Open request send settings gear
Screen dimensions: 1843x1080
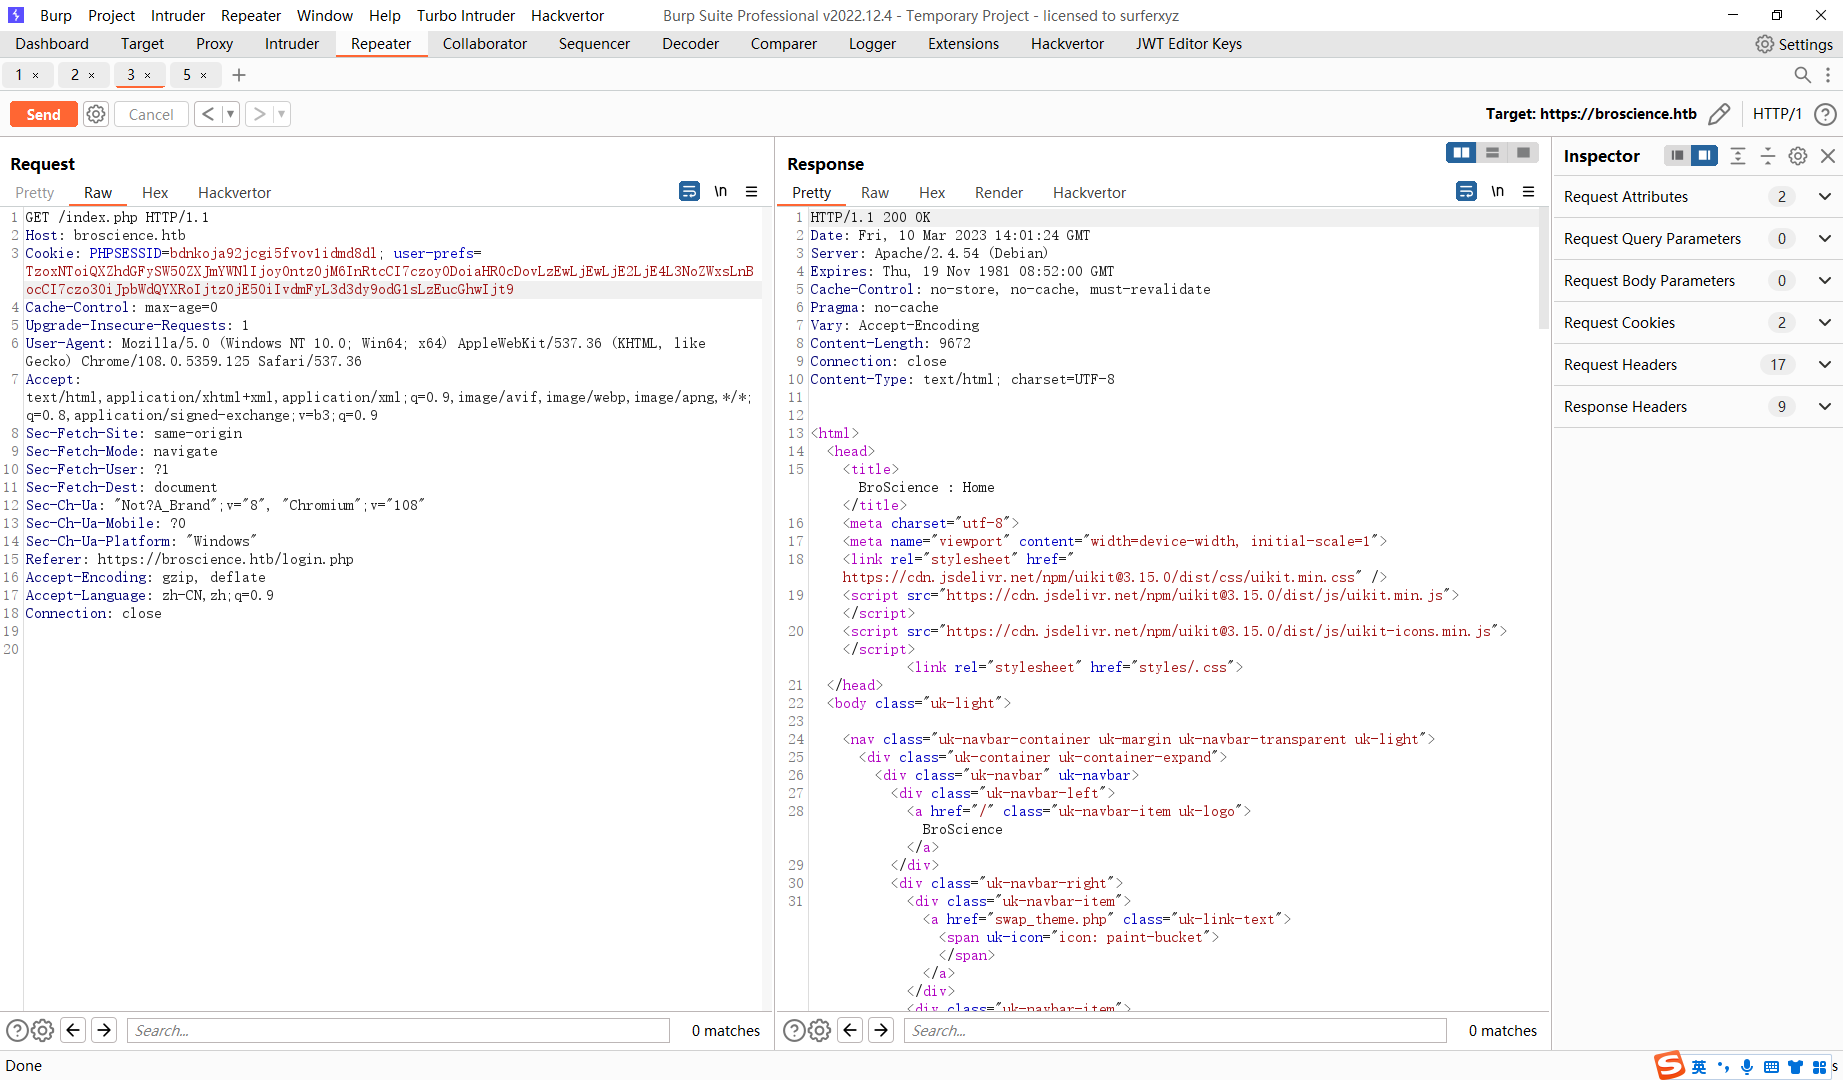[x=96, y=114]
